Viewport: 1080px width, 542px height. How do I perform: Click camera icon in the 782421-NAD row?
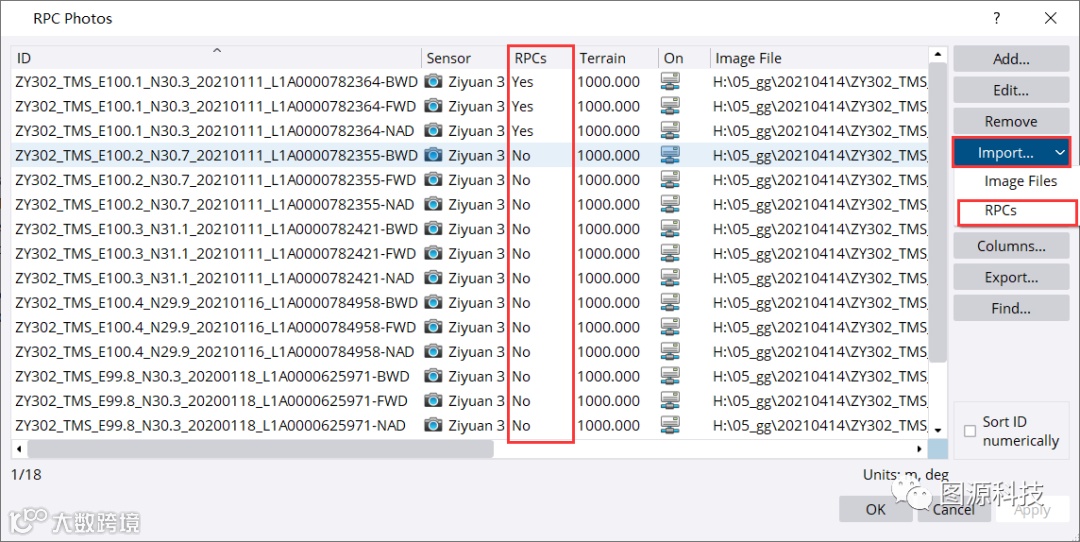click(433, 278)
